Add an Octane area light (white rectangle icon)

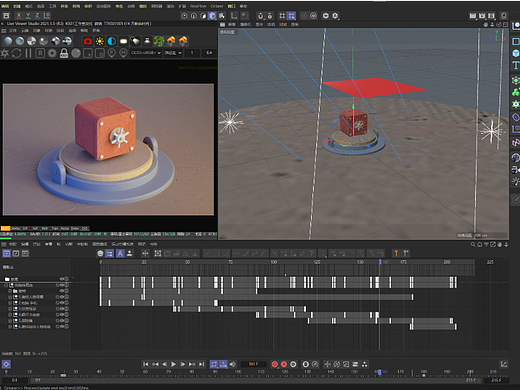tap(123, 41)
